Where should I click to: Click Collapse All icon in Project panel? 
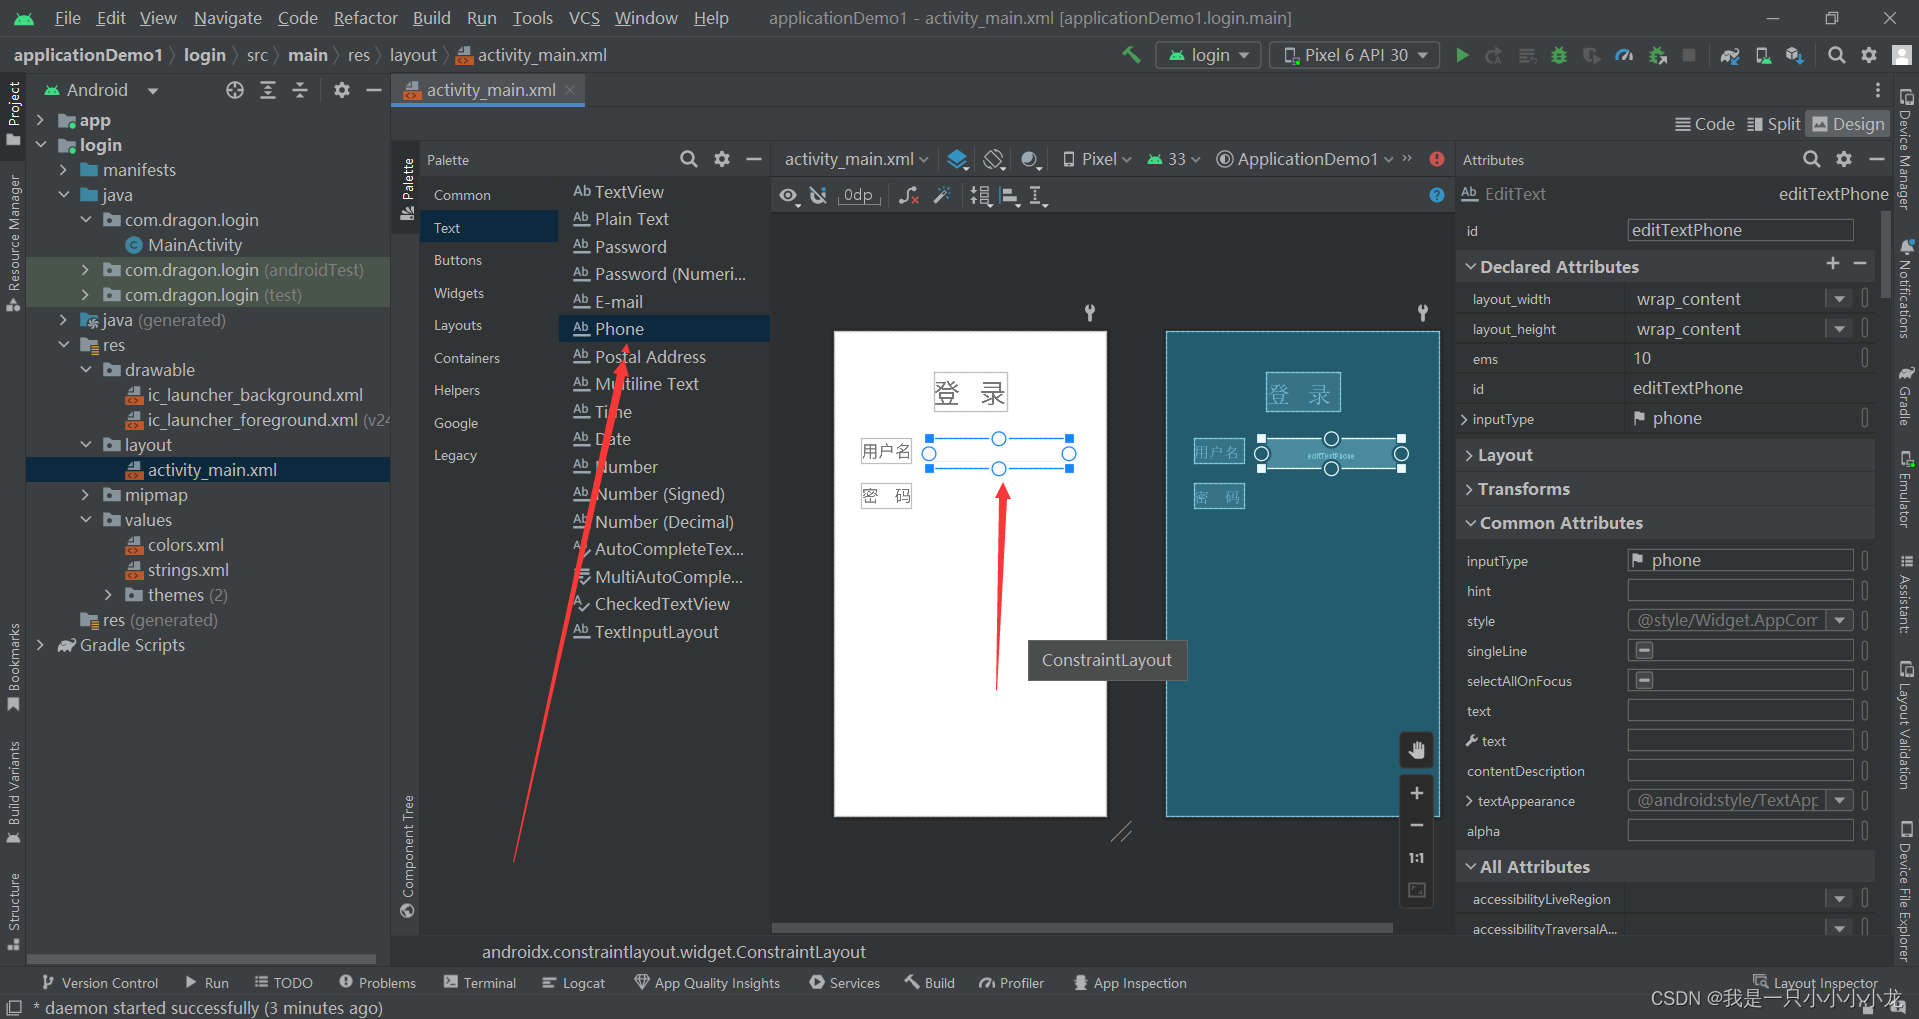tap(300, 90)
